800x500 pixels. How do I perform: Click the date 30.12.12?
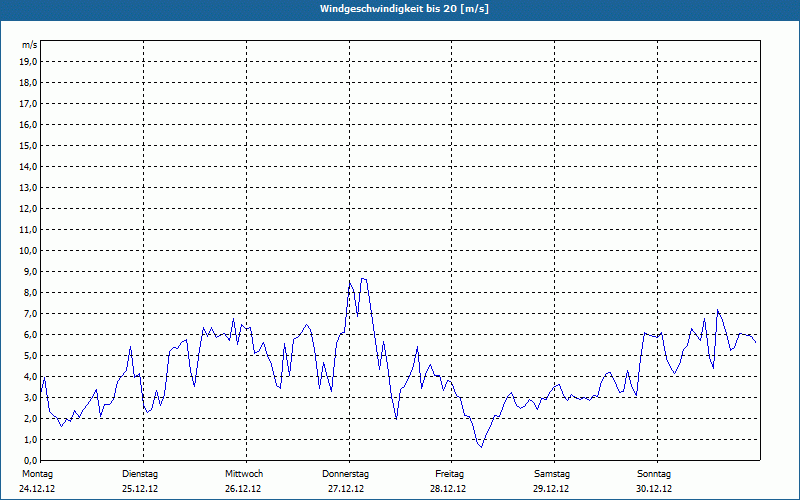tap(654, 489)
